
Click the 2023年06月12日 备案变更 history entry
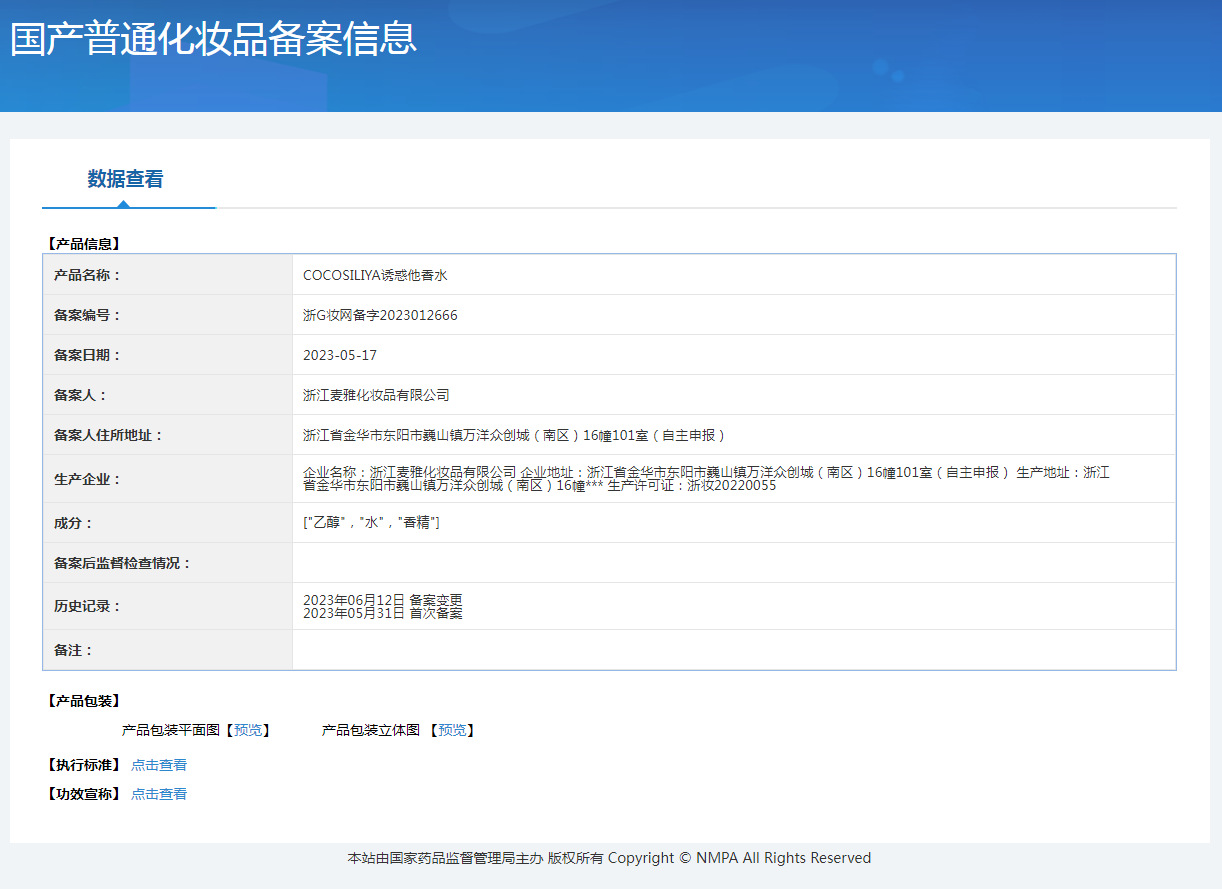click(x=382, y=600)
